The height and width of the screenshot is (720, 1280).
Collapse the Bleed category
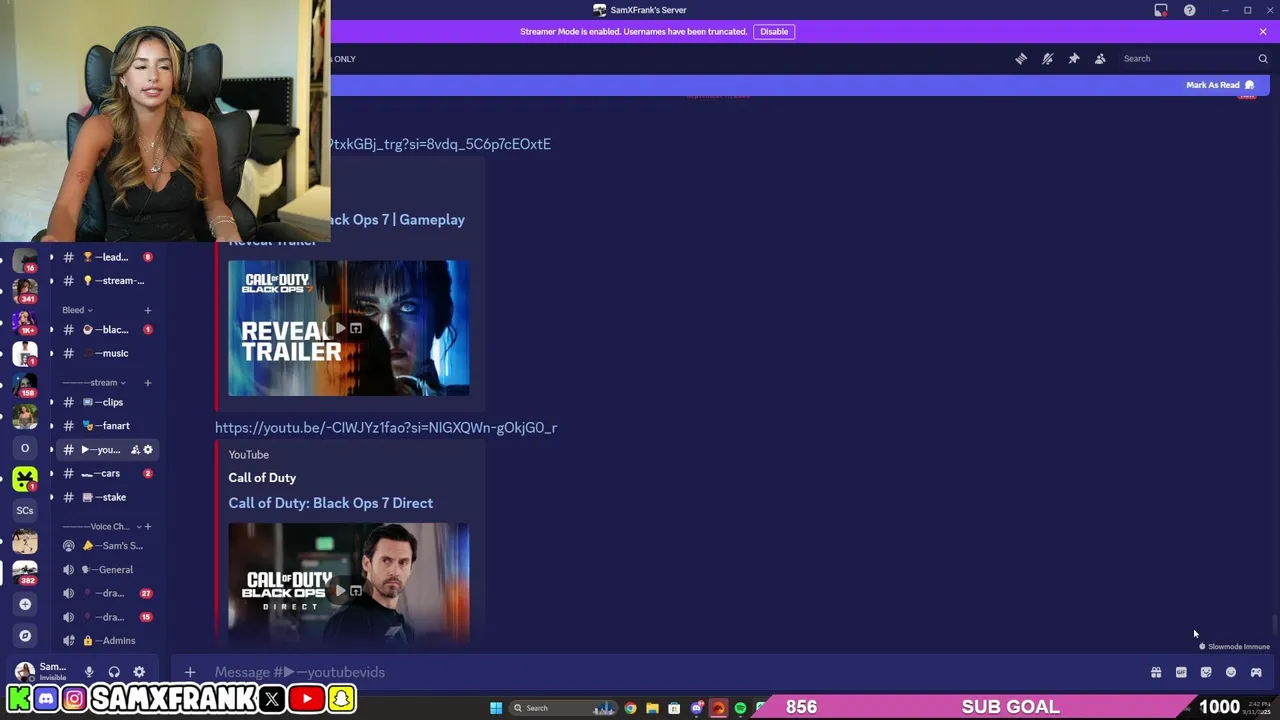click(x=77, y=310)
